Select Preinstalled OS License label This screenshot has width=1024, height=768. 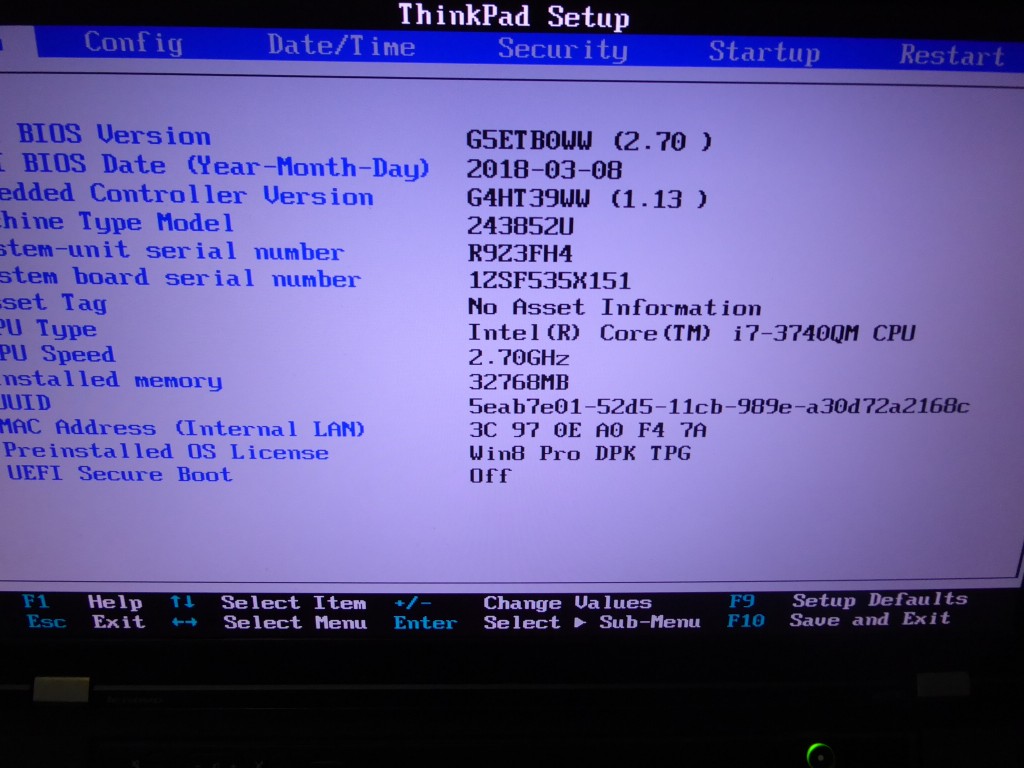pyautogui.click(x=166, y=451)
